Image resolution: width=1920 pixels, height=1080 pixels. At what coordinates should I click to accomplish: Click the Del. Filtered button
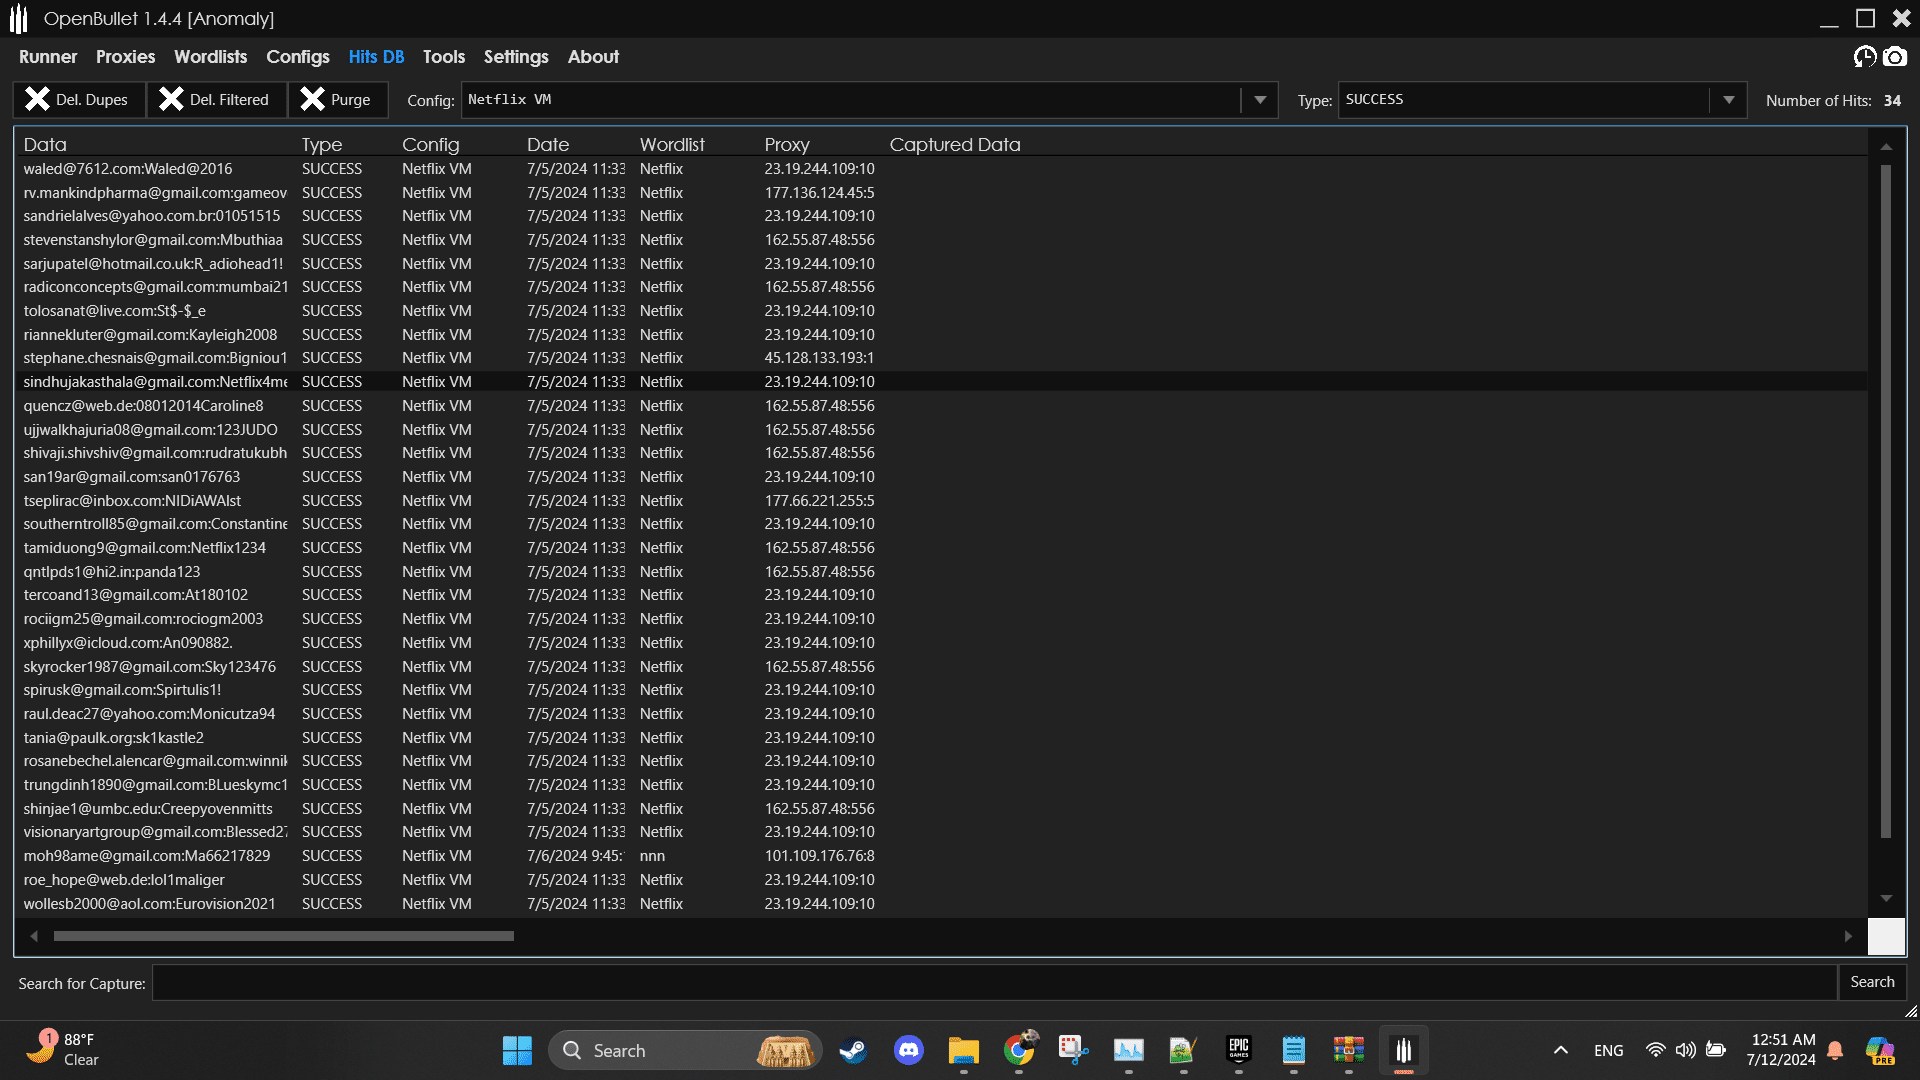point(216,100)
